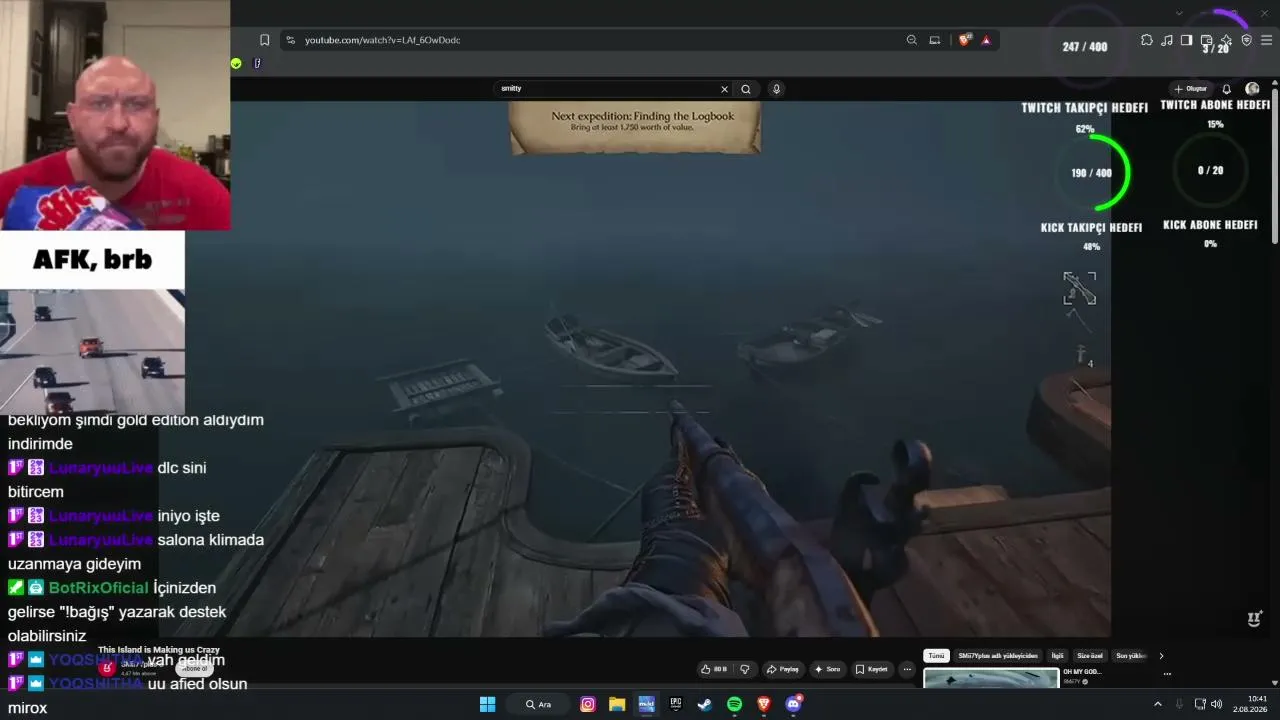
Task: Open the OH MY GOD recommended video thumbnail
Action: tap(991, 678)
